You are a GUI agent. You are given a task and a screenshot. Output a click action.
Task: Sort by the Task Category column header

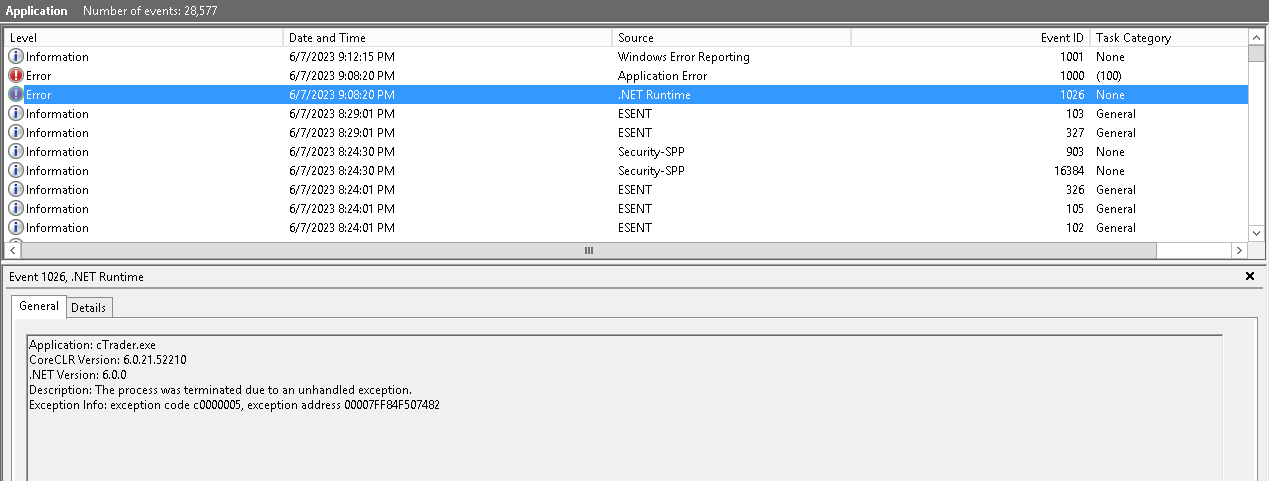tap(1169, 38)
